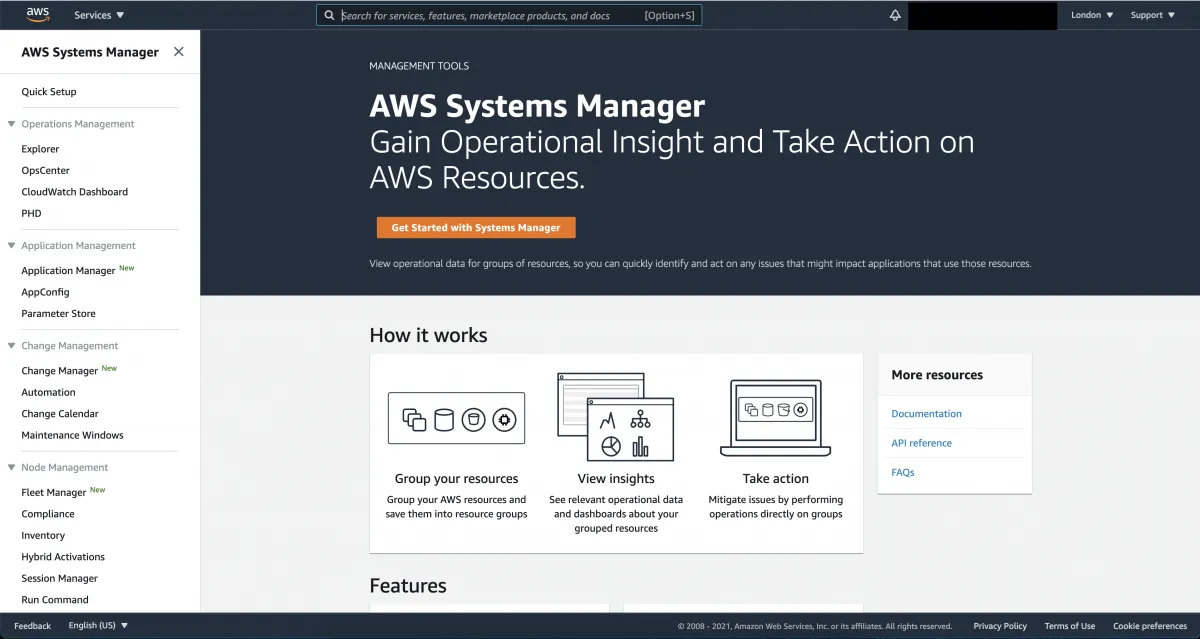Viewport: 1200px width, 639px height.
Task: Open the Documentation link
Action: pos(926,414)
